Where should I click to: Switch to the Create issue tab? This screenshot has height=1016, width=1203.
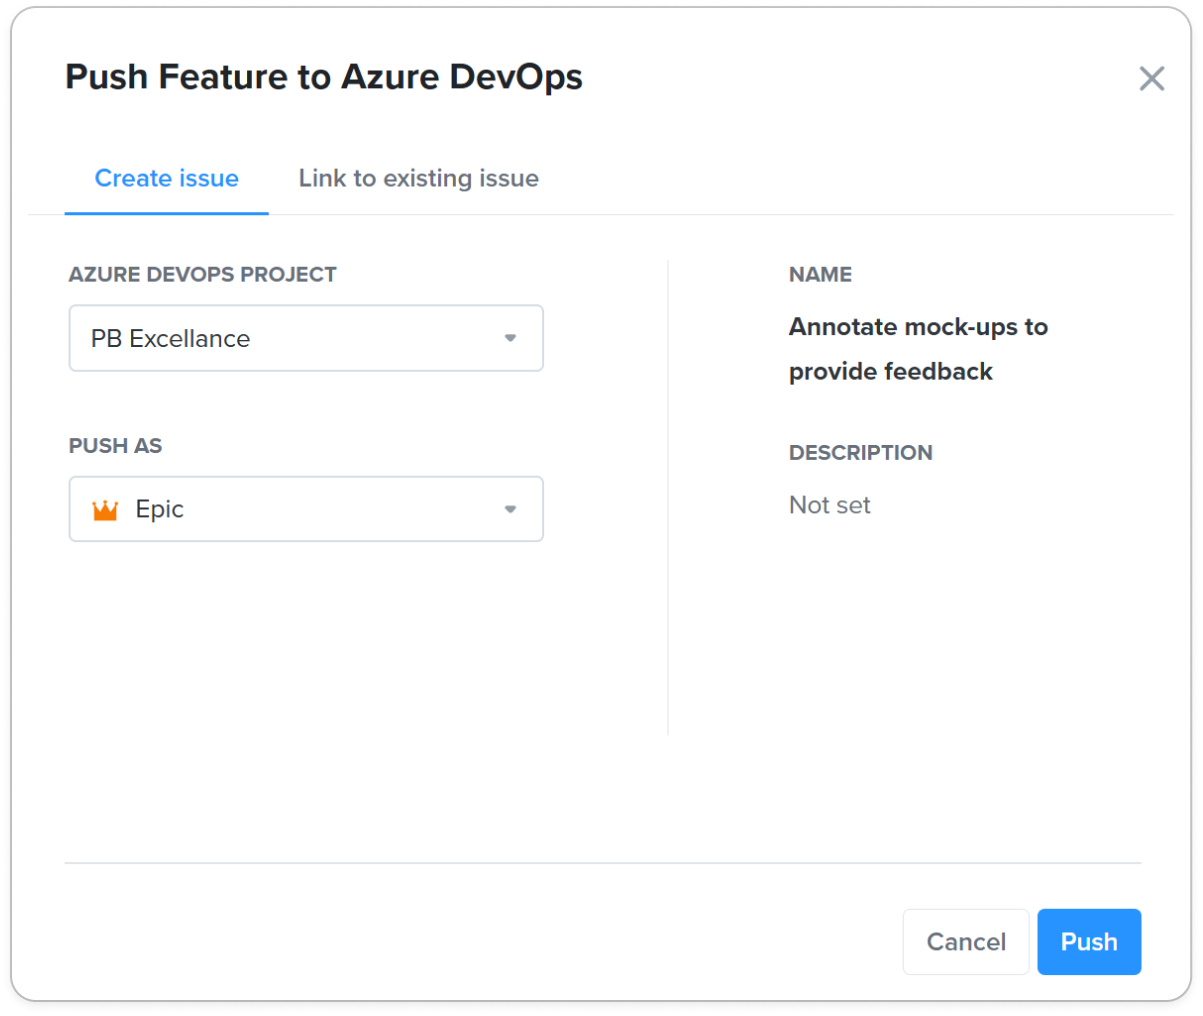click(166, 178)
